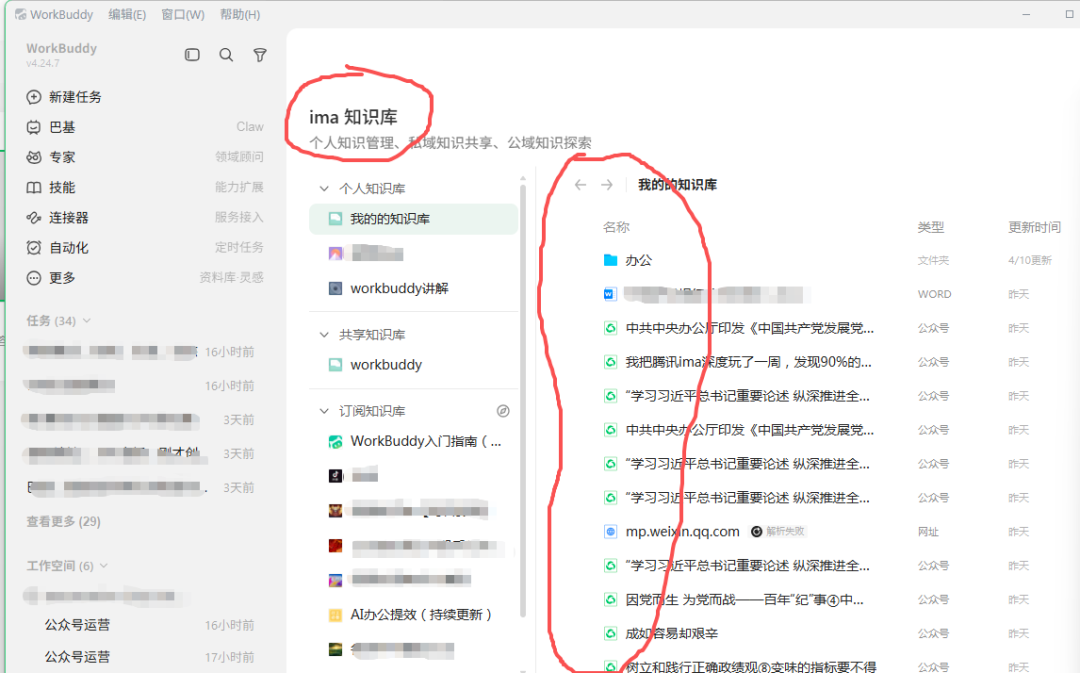Toggle the sidebar panel icon
Screen dimensions: 1080x673
(x=192, y=54)
